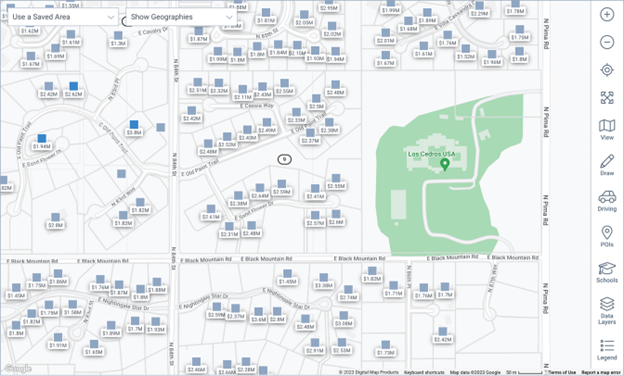Click the Los Cedros USA map pin
The width and height of the screenshot is (624, 376).
(445, 164)
